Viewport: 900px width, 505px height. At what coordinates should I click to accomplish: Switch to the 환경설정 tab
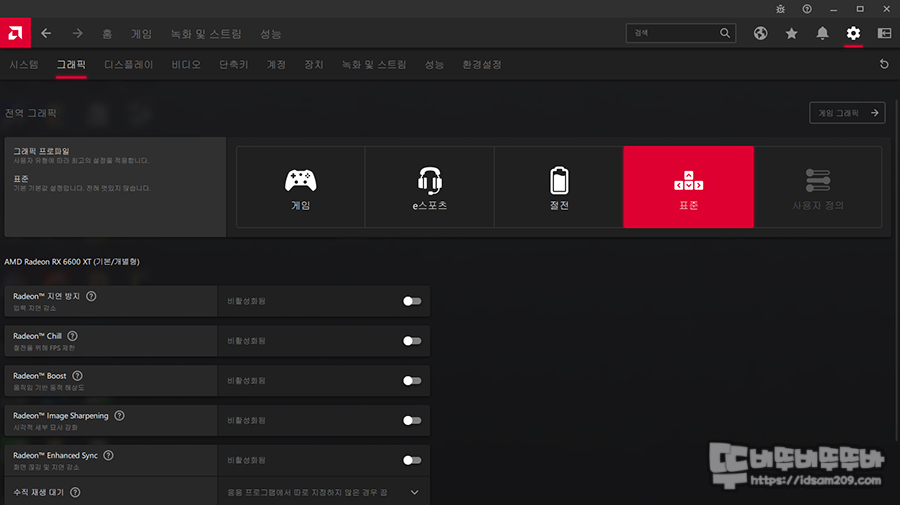(482, 64)
